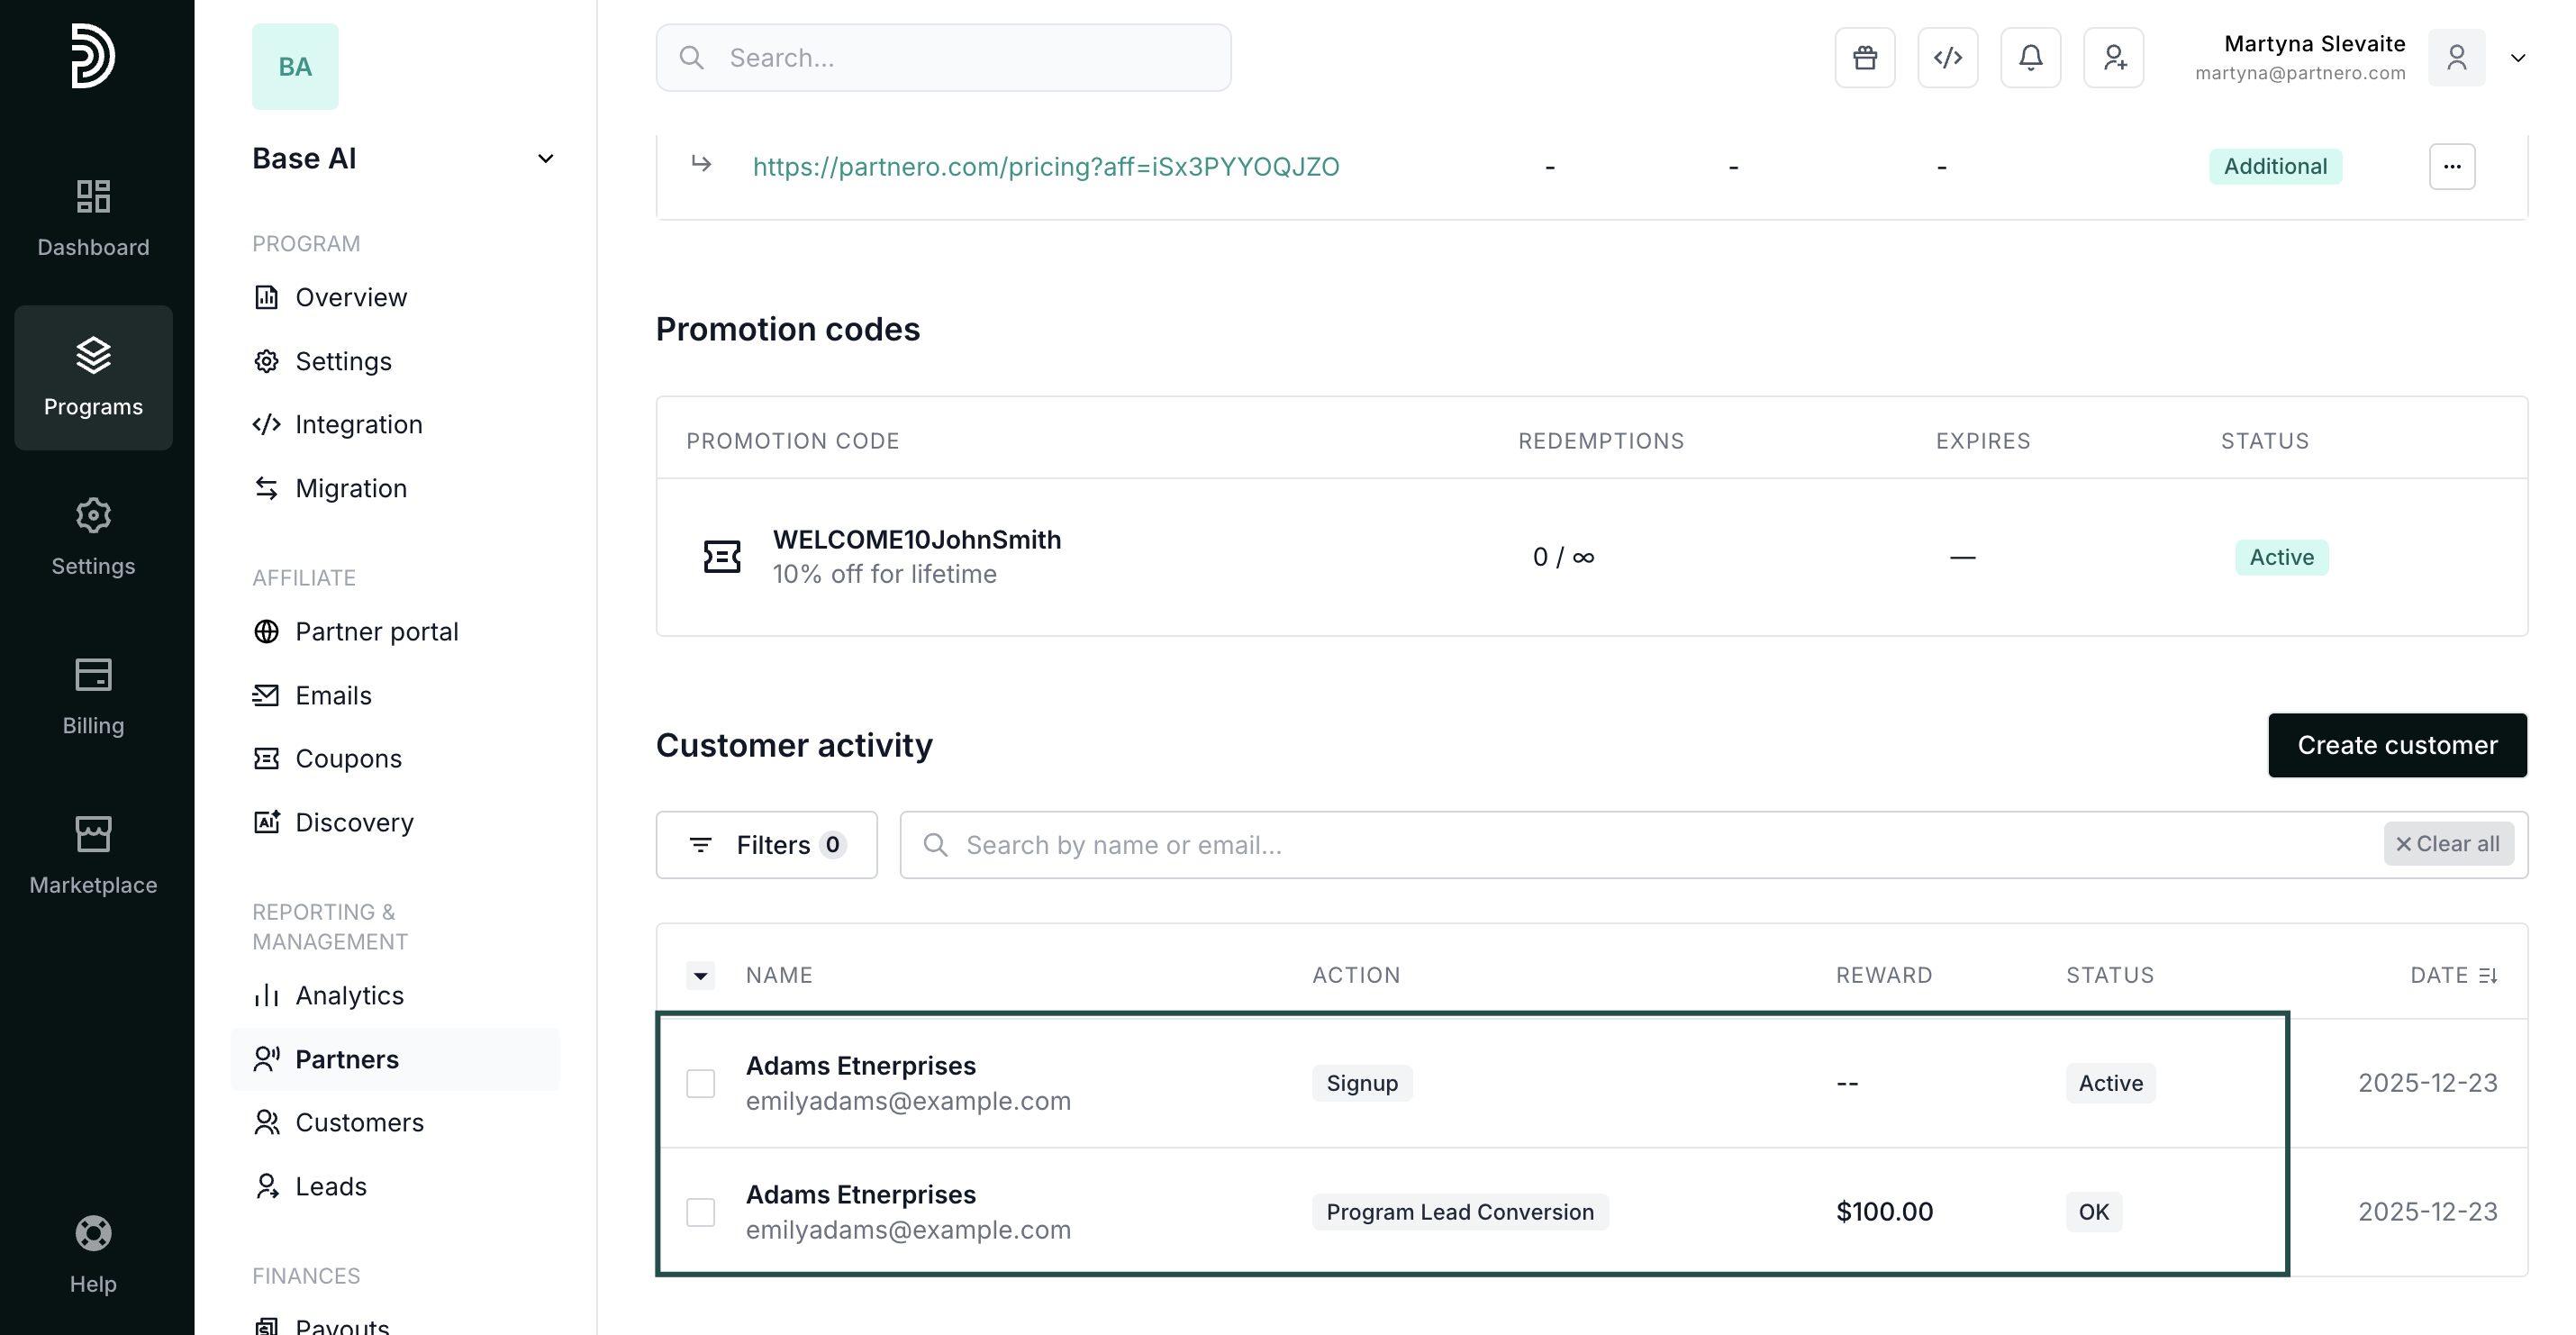Open the code integration icon in header
The image size is (2576, 1335).
[1947, 58]
